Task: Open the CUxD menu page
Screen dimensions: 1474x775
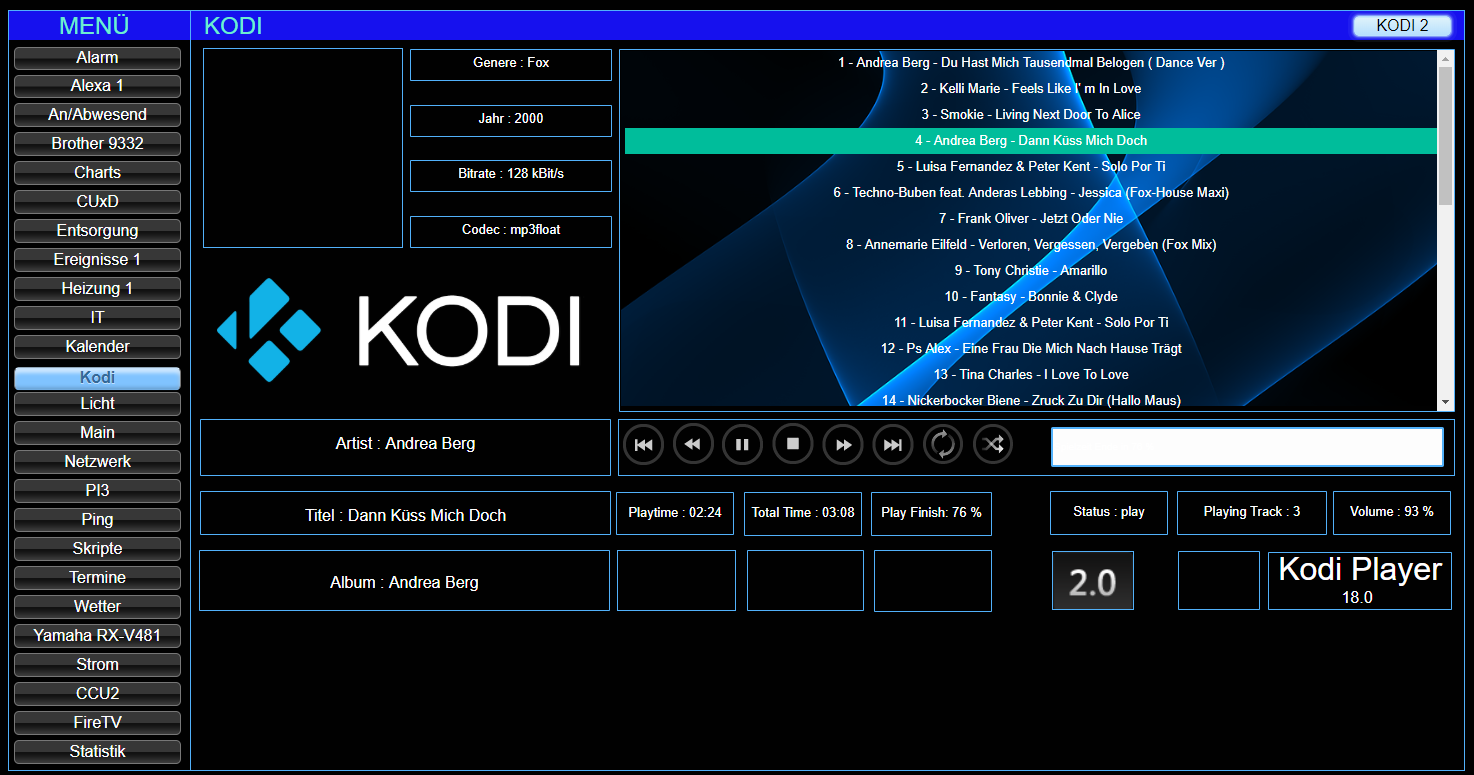Action: pos(97,202)
